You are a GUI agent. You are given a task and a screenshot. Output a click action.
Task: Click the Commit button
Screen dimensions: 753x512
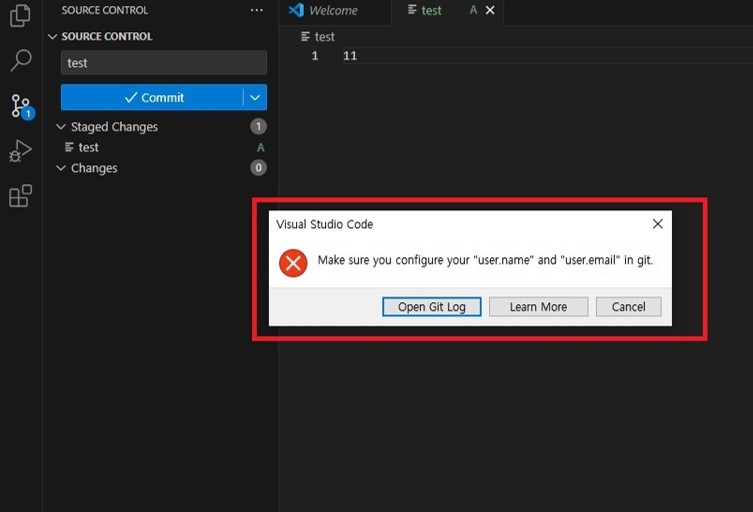click(152, 98)
